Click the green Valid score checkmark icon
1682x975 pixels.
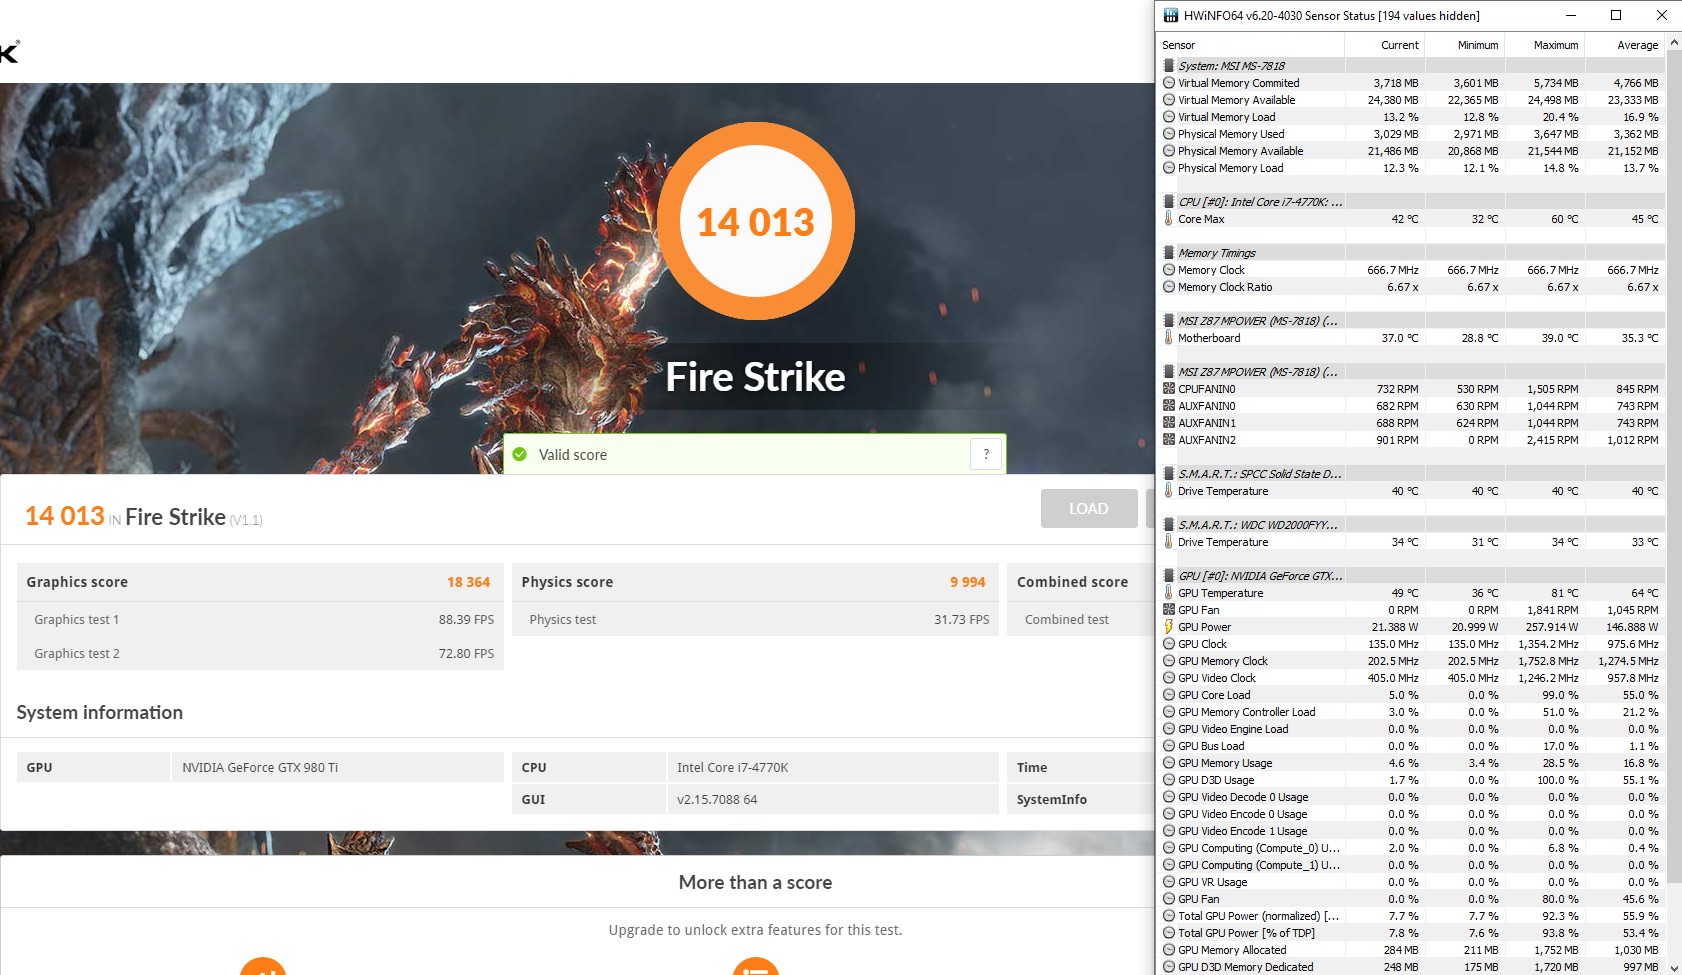click(x=519, y=454)
